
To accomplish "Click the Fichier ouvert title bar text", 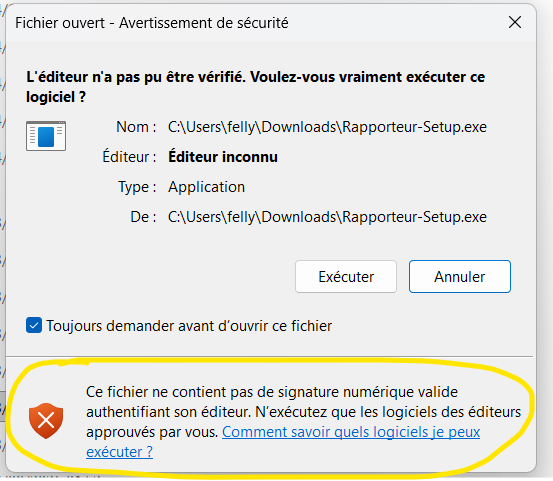I will (152, 23).
